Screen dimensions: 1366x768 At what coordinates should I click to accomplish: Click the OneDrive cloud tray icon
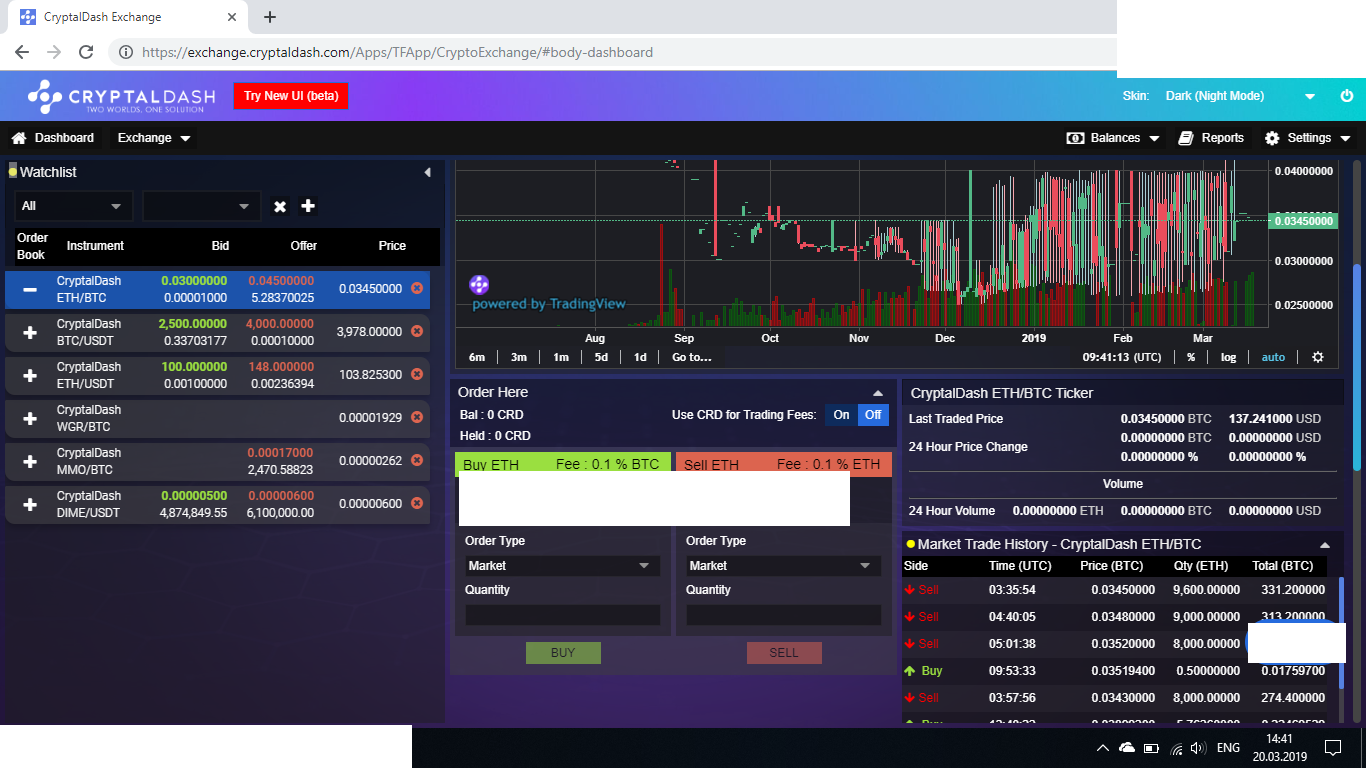click(1127, 747)
